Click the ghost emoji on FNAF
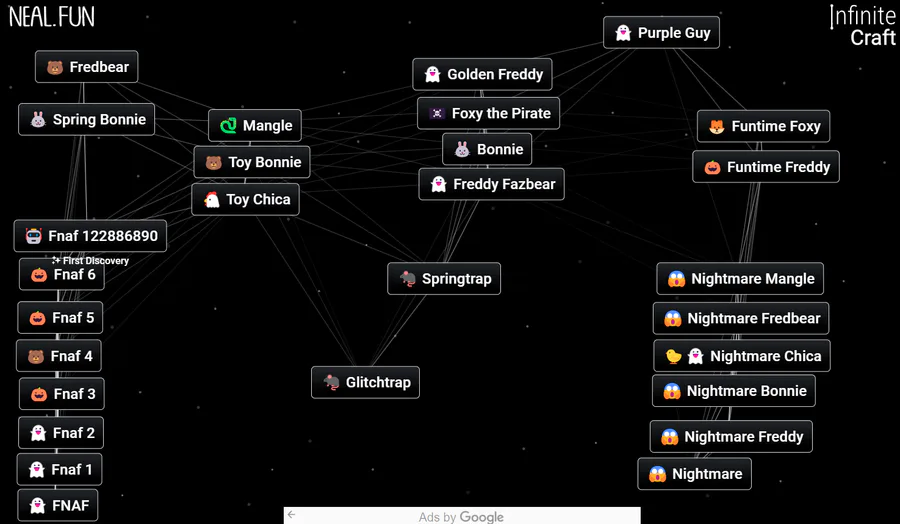Screen dimensions: 900x524 [37, 506]
